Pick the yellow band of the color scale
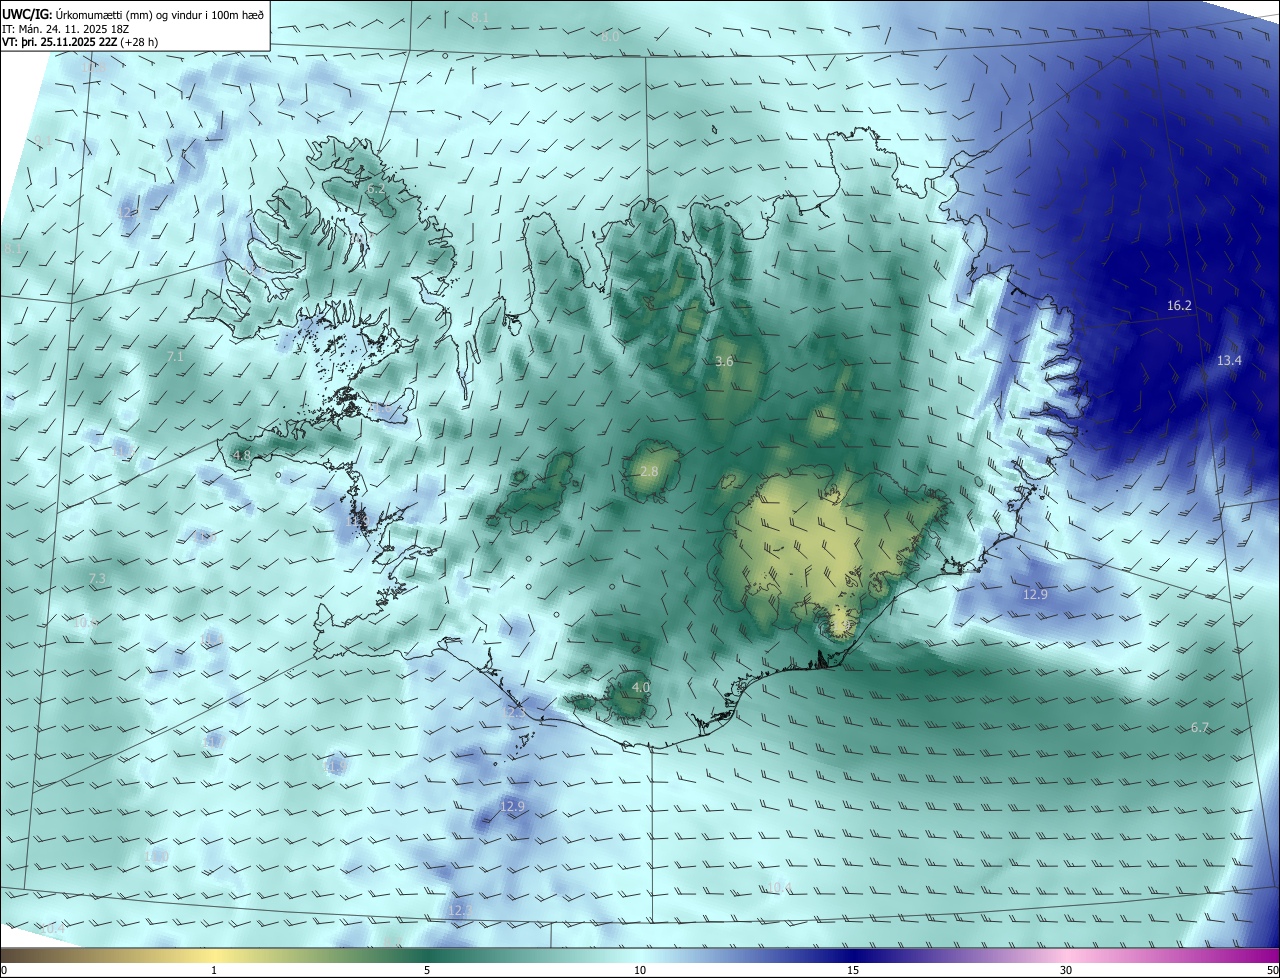 pos(214,955)
